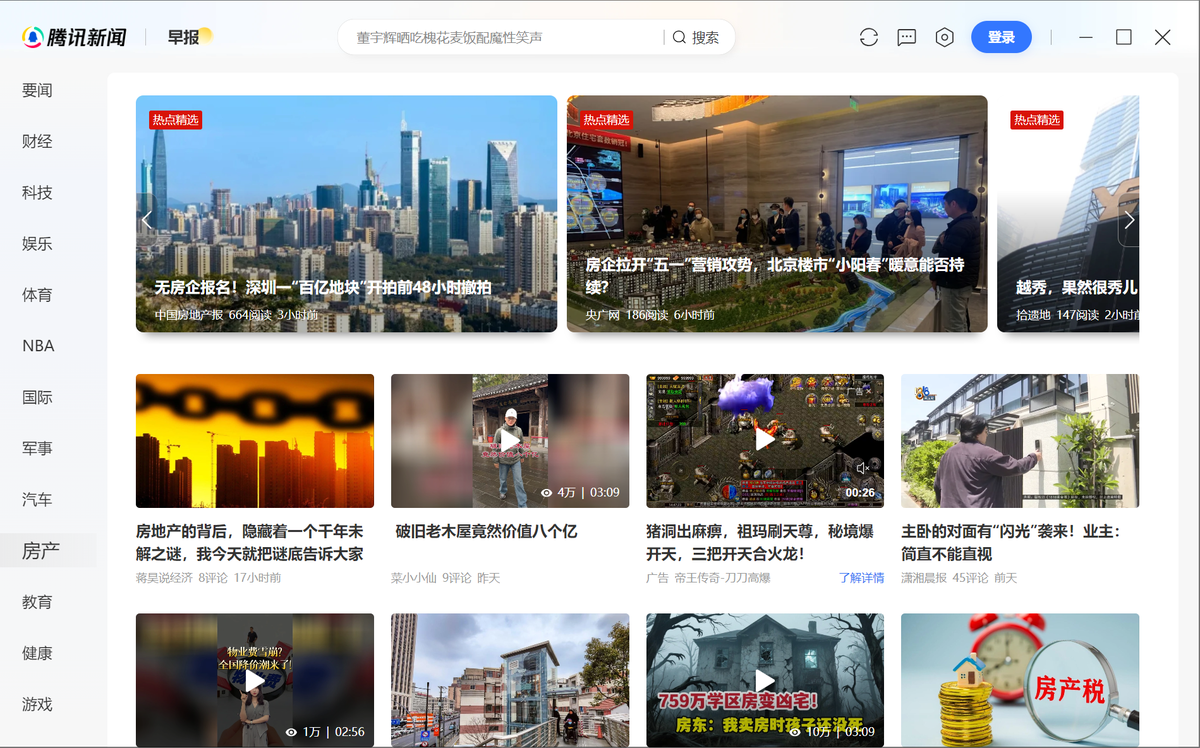The width and height of the screenshot is (1200, 748).
Task: Click the refresh icon in header
Action: coord(869,37)
